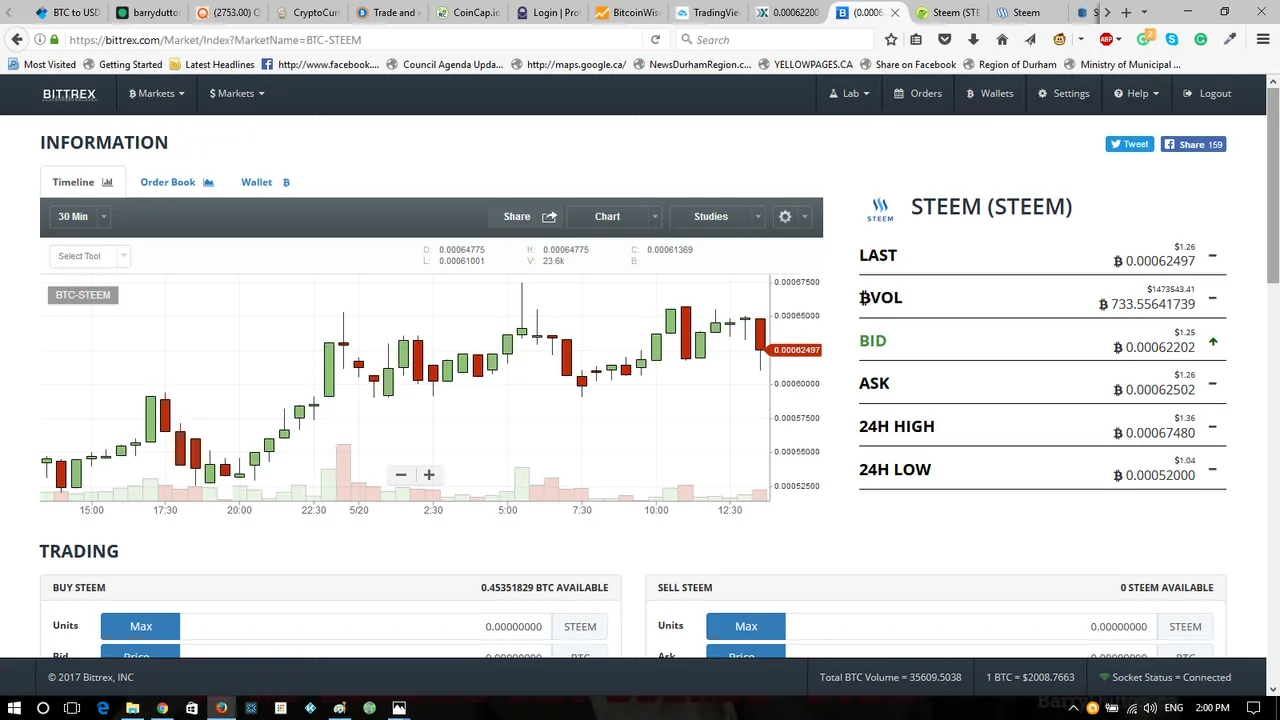Click the Firefox search box
The width and height of the screenshot is (1280, 720).
point(775,39)
